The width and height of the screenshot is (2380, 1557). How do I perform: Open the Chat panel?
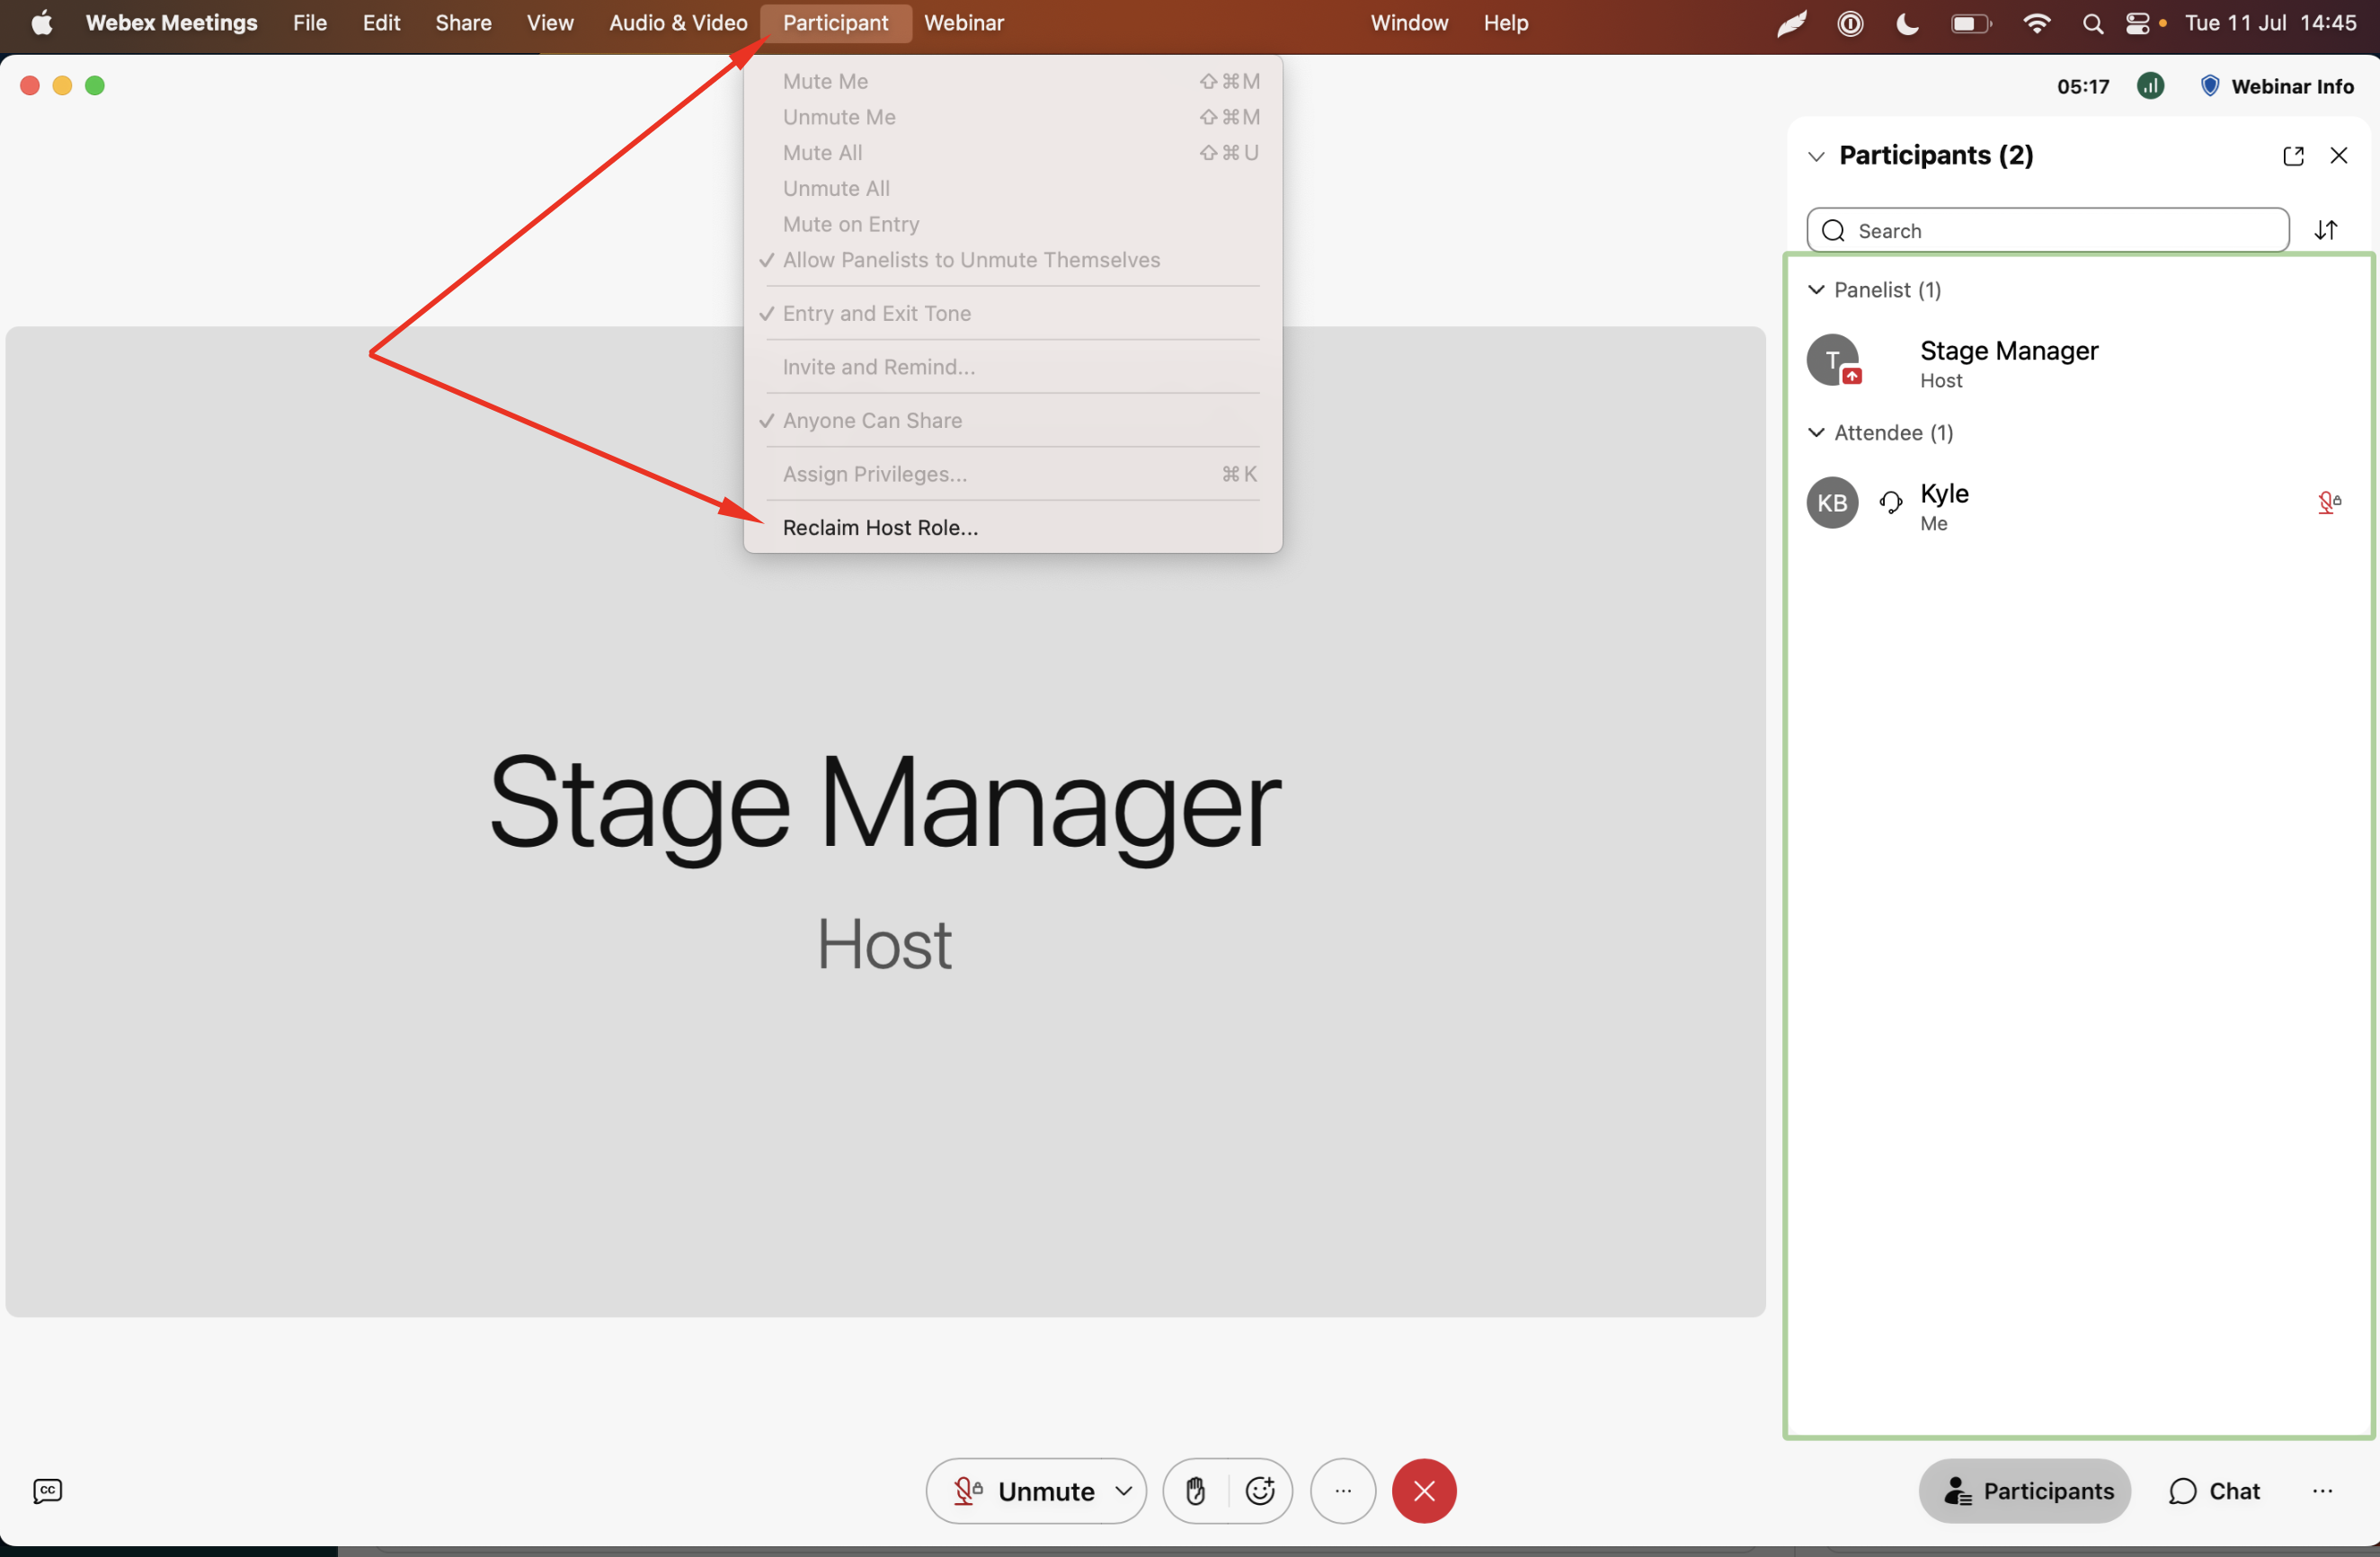[x=2214, y=1491]
